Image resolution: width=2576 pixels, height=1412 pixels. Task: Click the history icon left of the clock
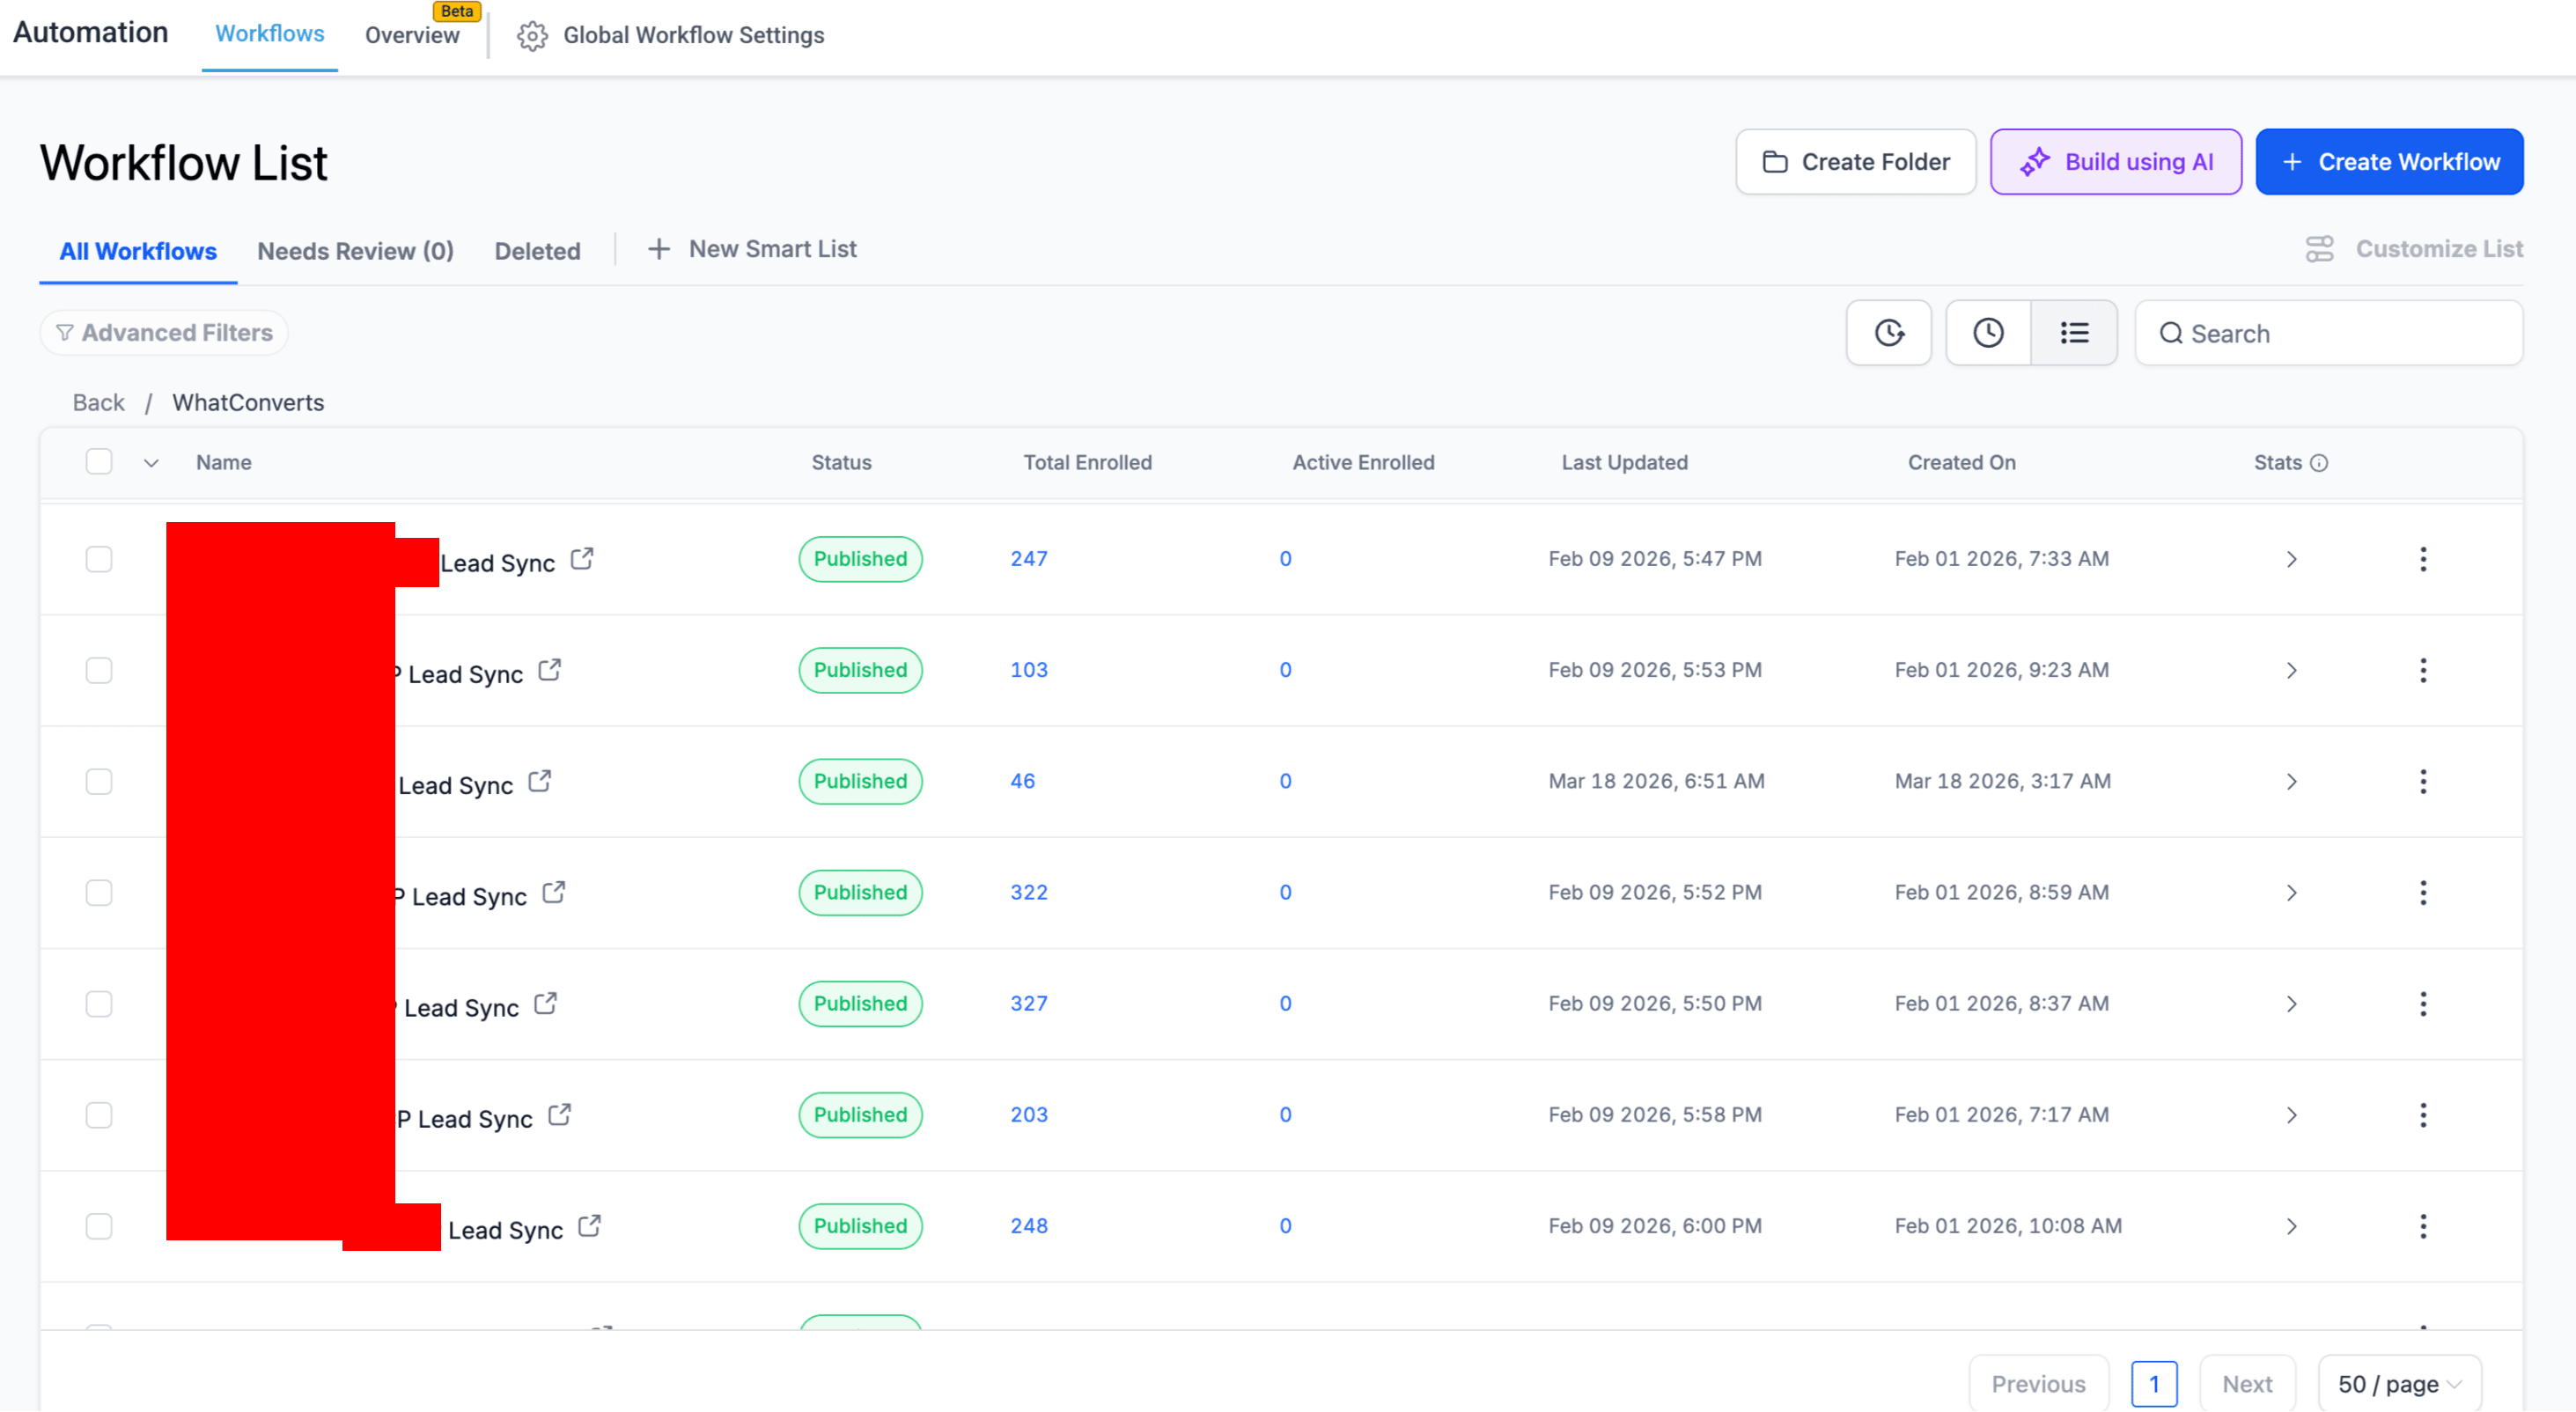[1889, 333]
